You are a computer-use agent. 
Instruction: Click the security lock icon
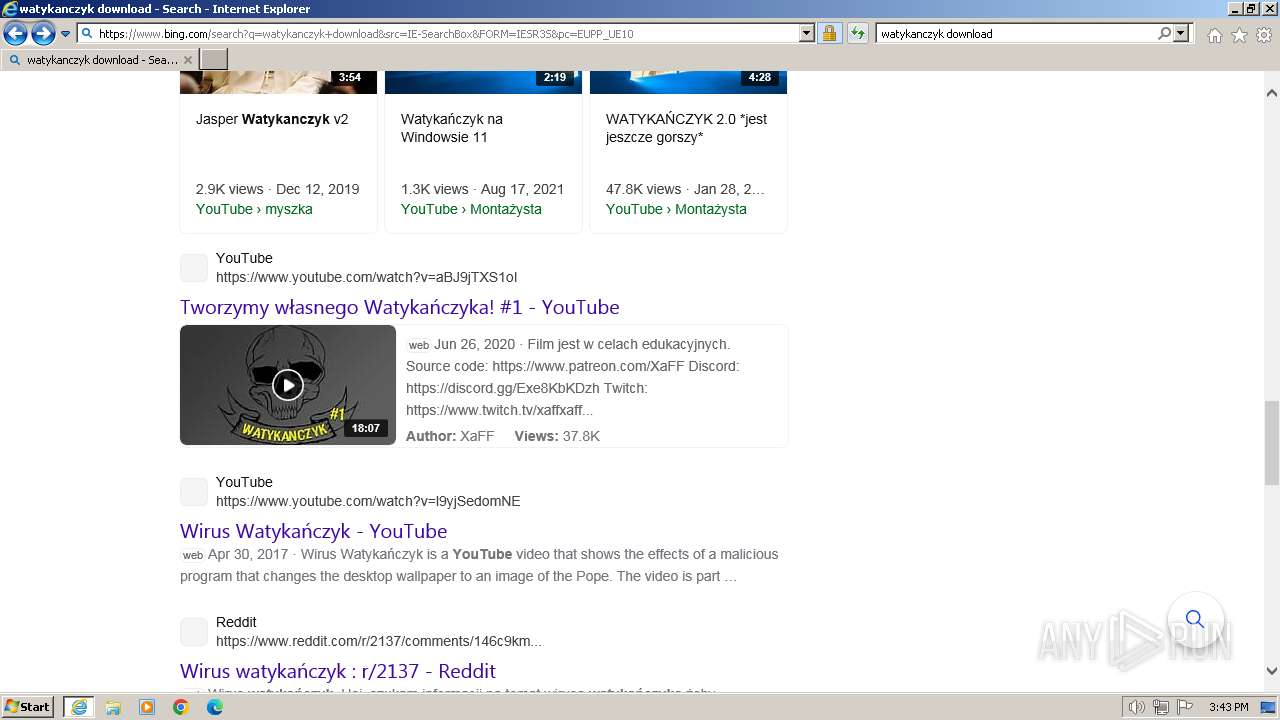point(829,34)
